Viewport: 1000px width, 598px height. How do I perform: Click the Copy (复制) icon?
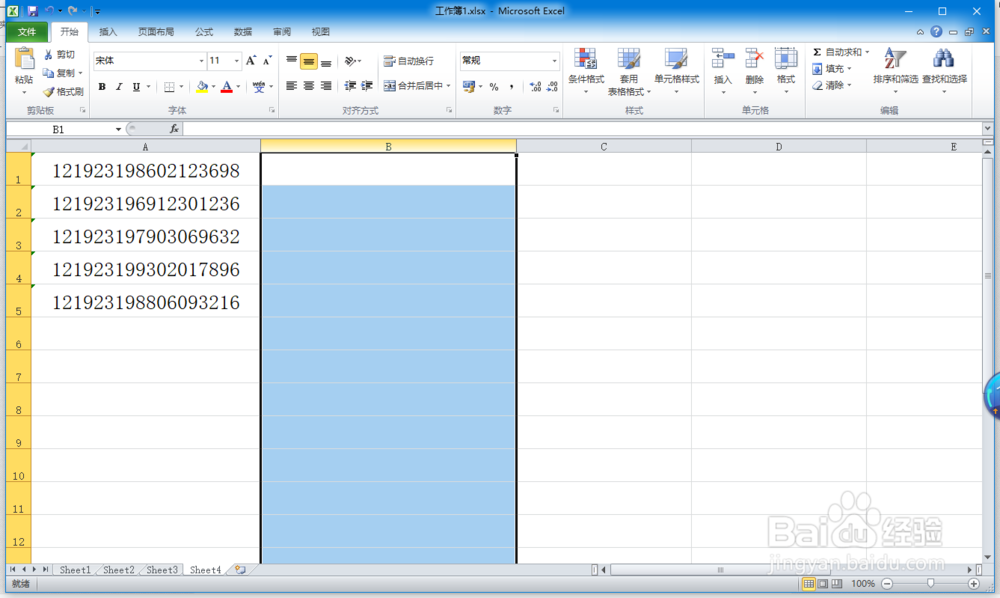pos(48,73)
